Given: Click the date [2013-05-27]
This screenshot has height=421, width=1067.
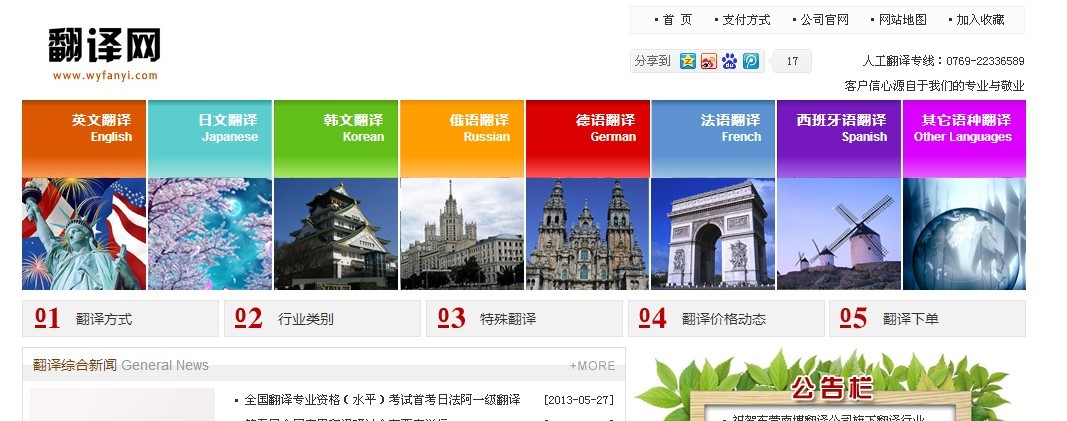Looking at the screenshot, I should coord(579,400).
